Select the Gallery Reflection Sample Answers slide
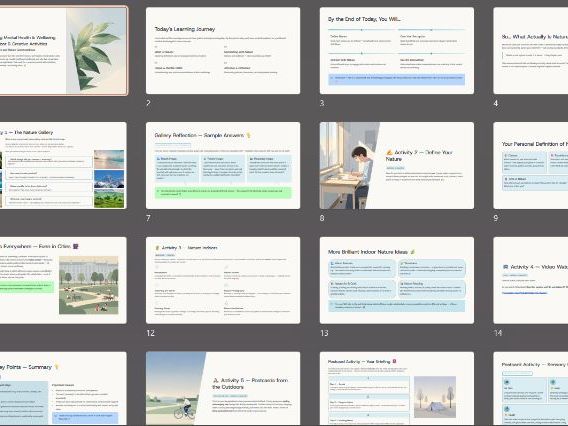This screenshot has width=568, height=426. pyautogui.click(x=223, y=166)
